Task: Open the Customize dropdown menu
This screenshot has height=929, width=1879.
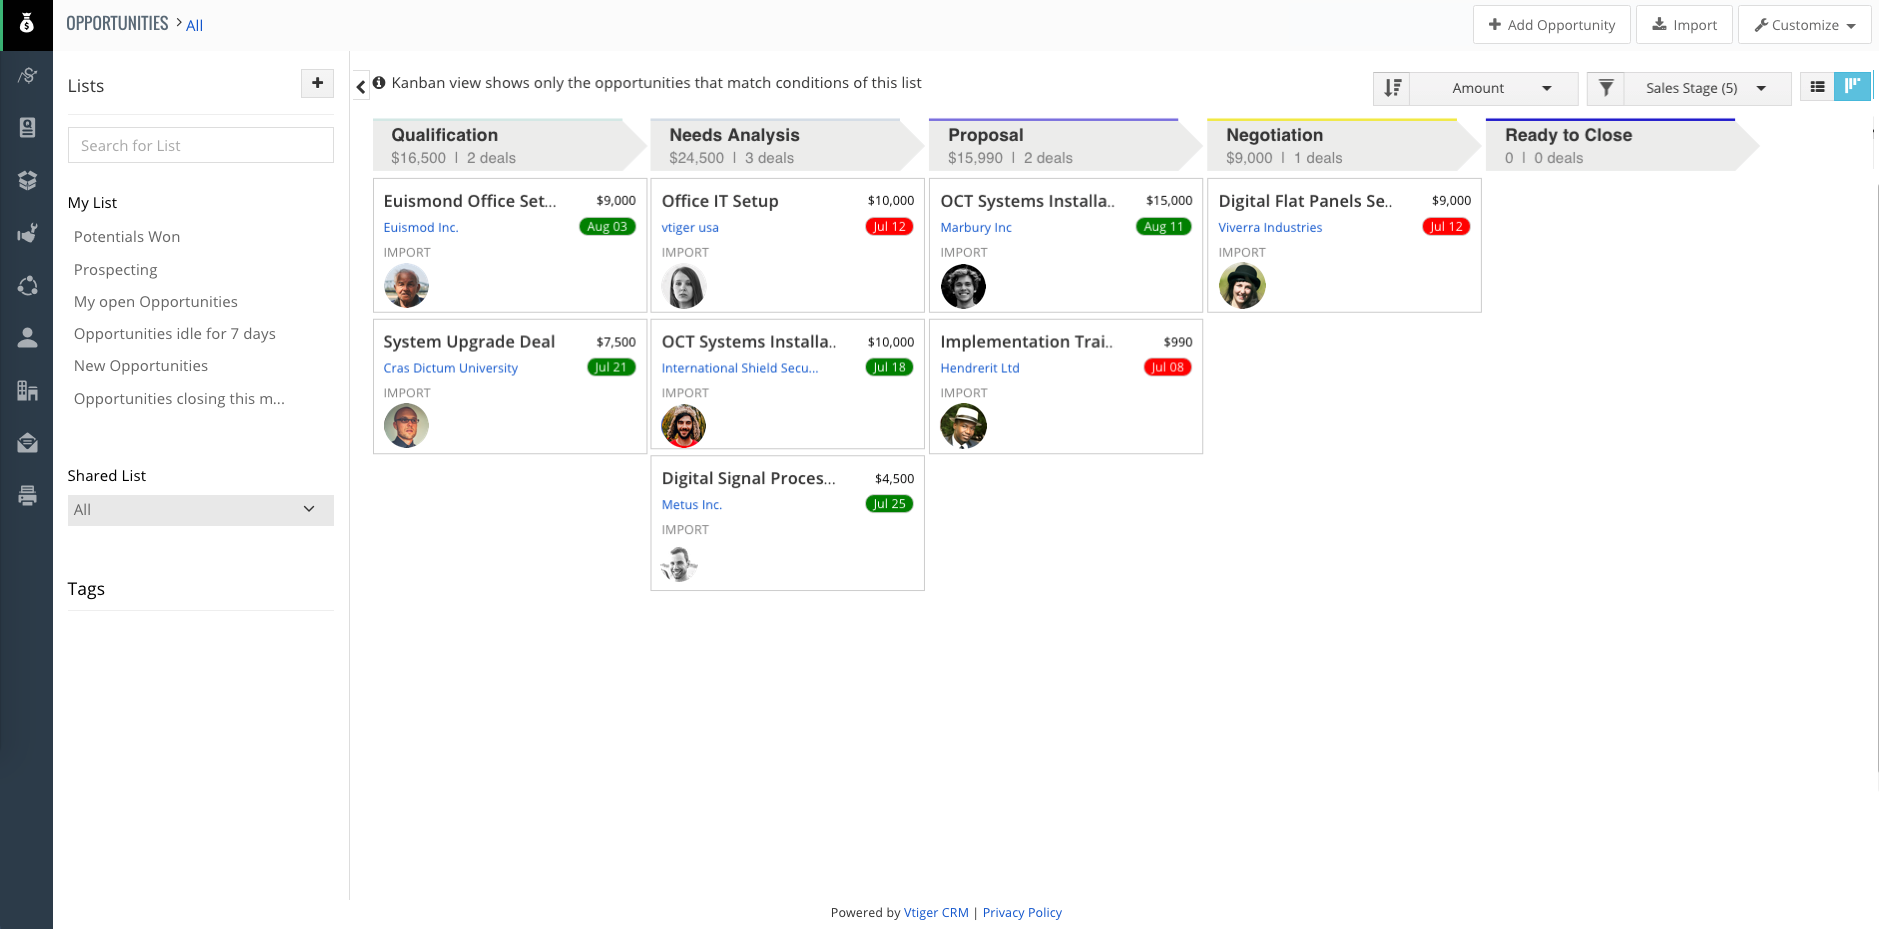Action: coord(1804,25)
